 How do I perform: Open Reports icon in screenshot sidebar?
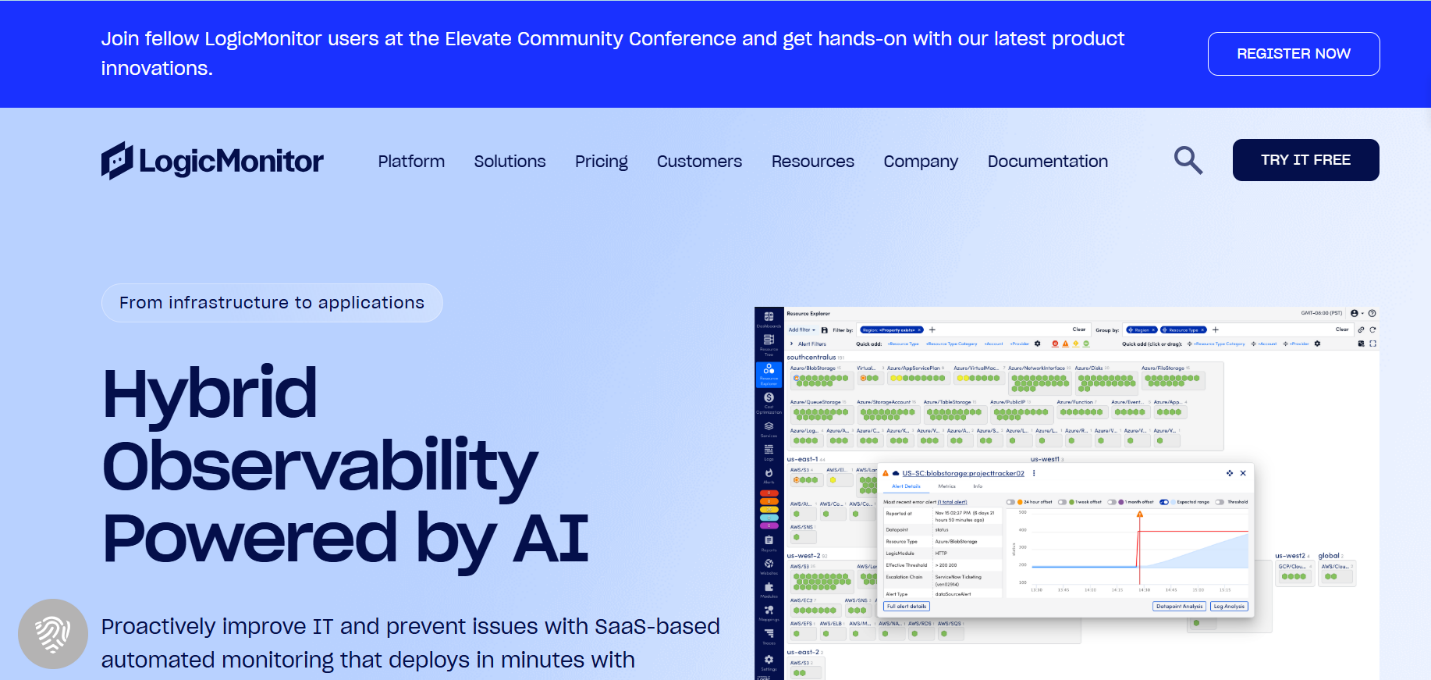[769, 542]
